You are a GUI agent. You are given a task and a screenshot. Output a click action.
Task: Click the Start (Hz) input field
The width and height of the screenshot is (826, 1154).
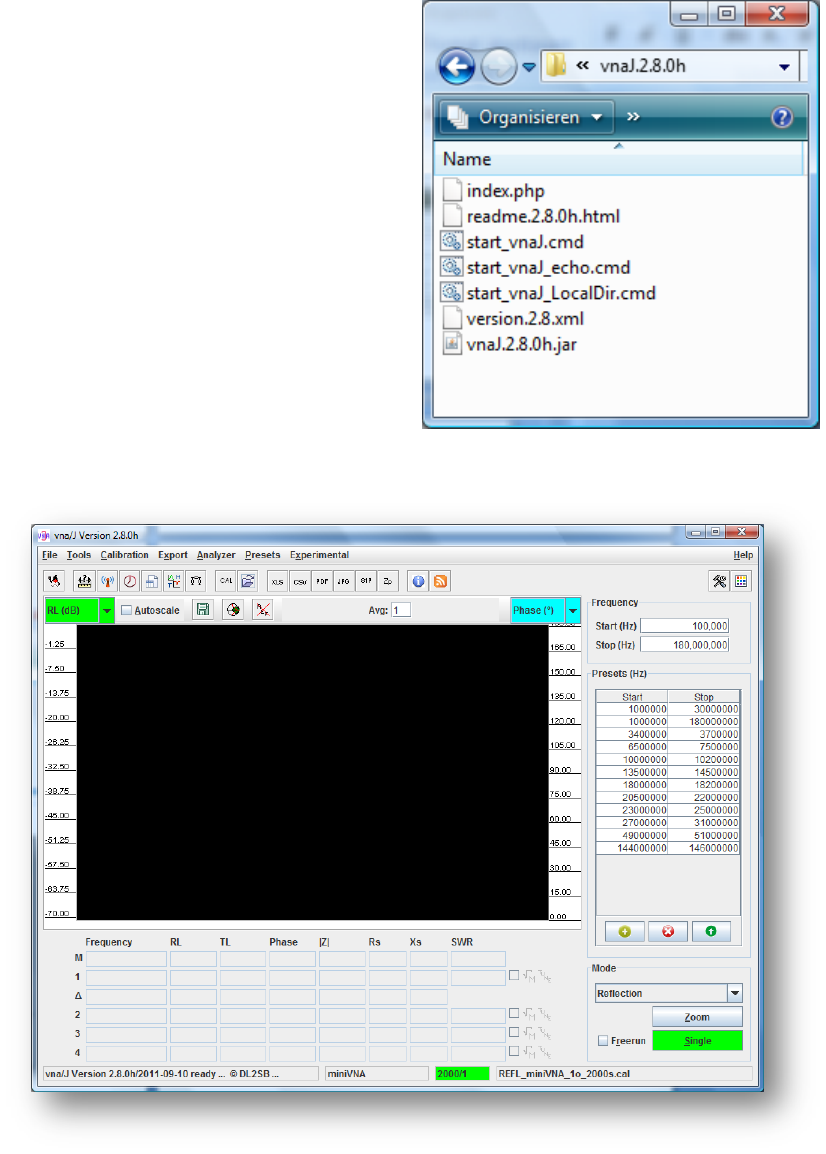(684, 626)
